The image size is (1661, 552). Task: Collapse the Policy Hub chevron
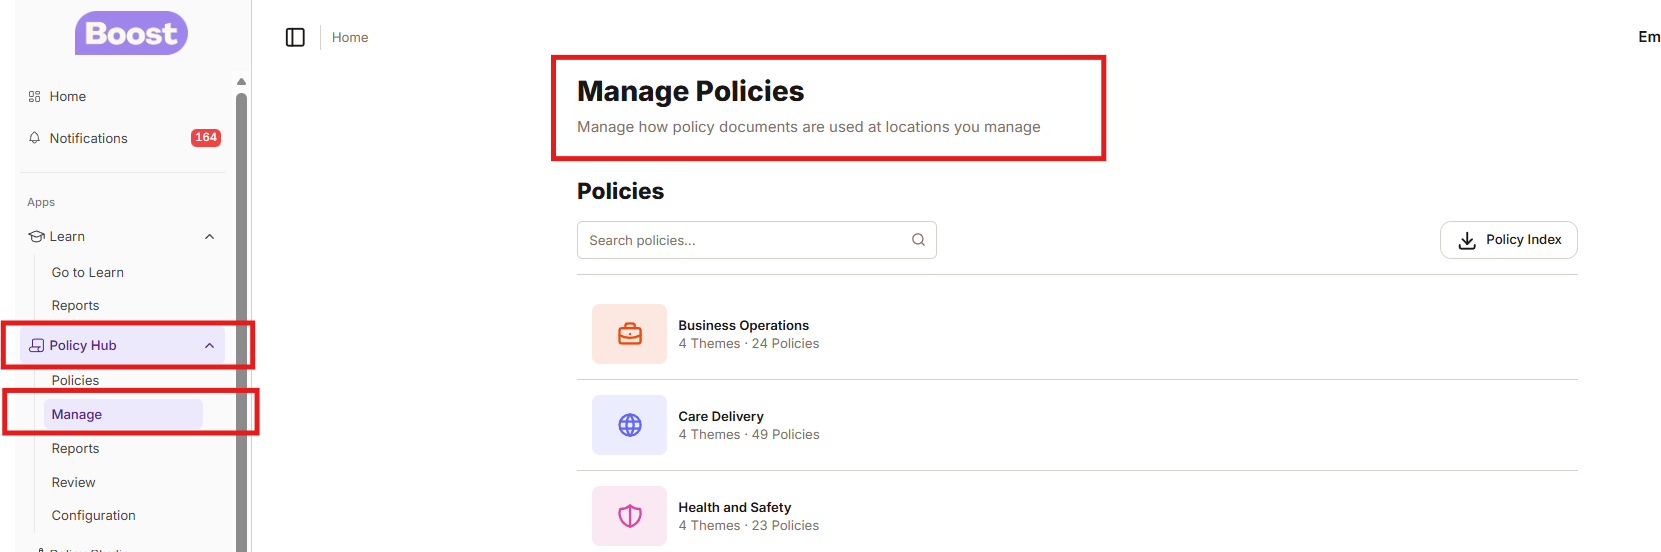[209, 346]
